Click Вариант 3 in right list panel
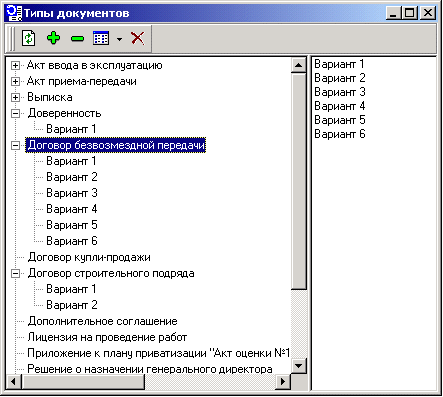The image size is (443, 397). pos(340,92)
